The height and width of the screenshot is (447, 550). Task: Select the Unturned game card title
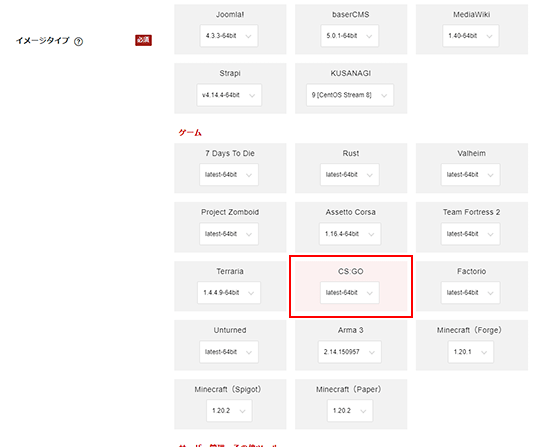tap(230, 330)
